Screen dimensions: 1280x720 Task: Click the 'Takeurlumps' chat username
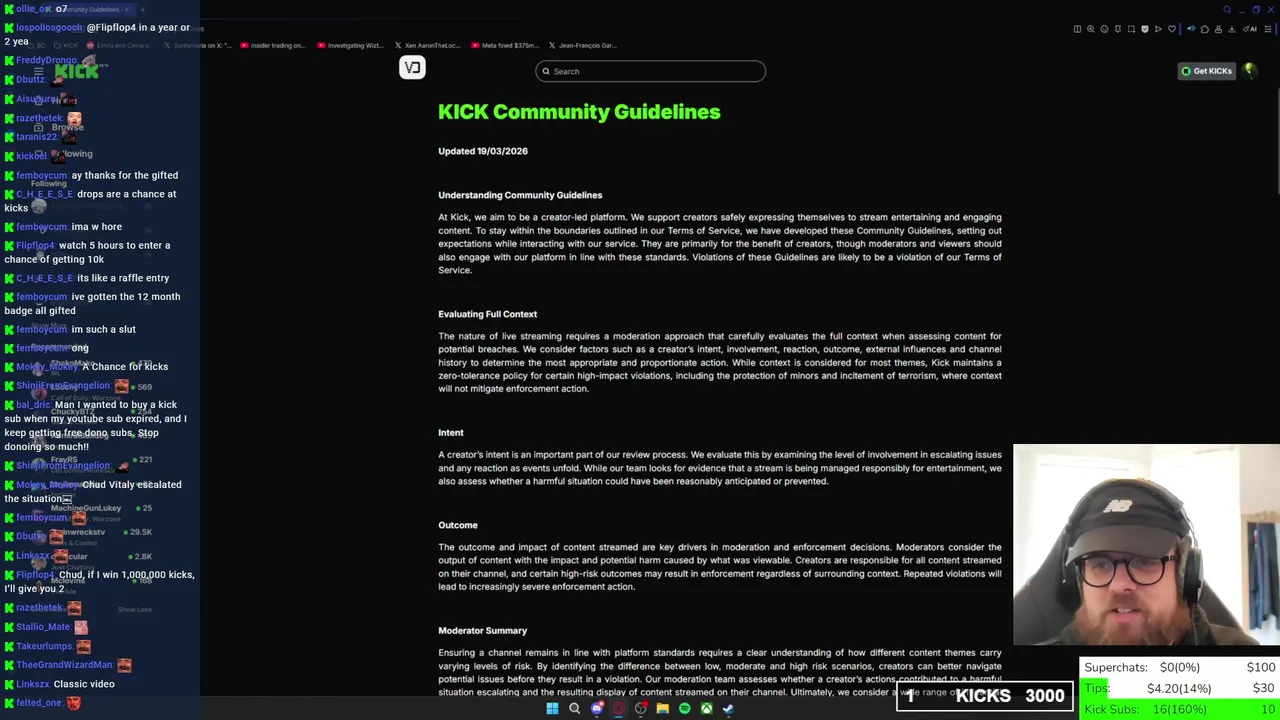44,646
